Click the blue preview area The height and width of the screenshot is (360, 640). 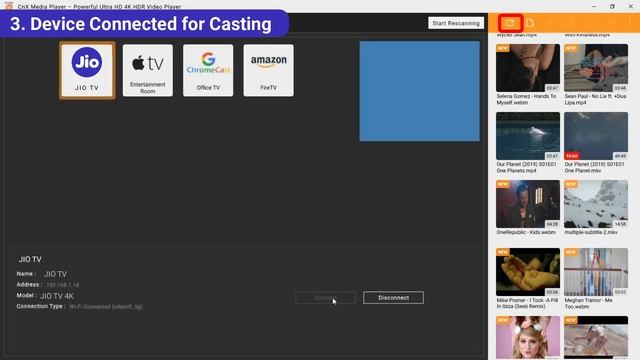coord(419,91)
